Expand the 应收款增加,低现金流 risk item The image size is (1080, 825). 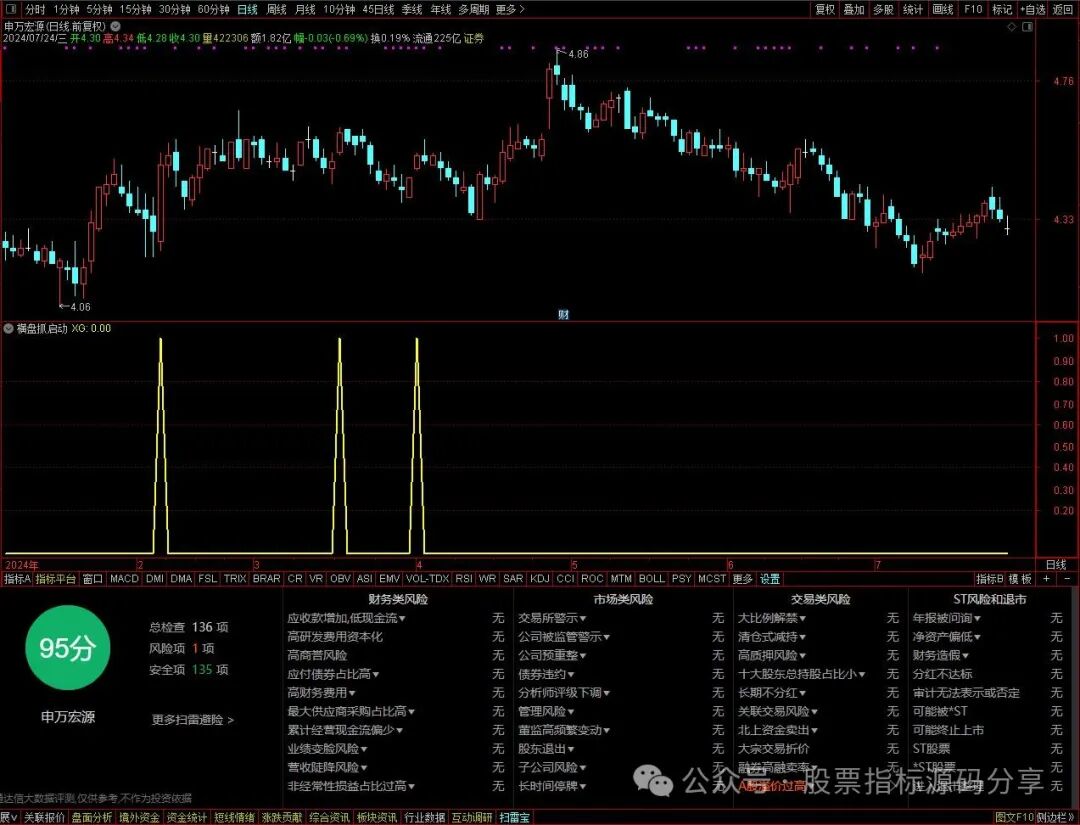tap(346, 618)
